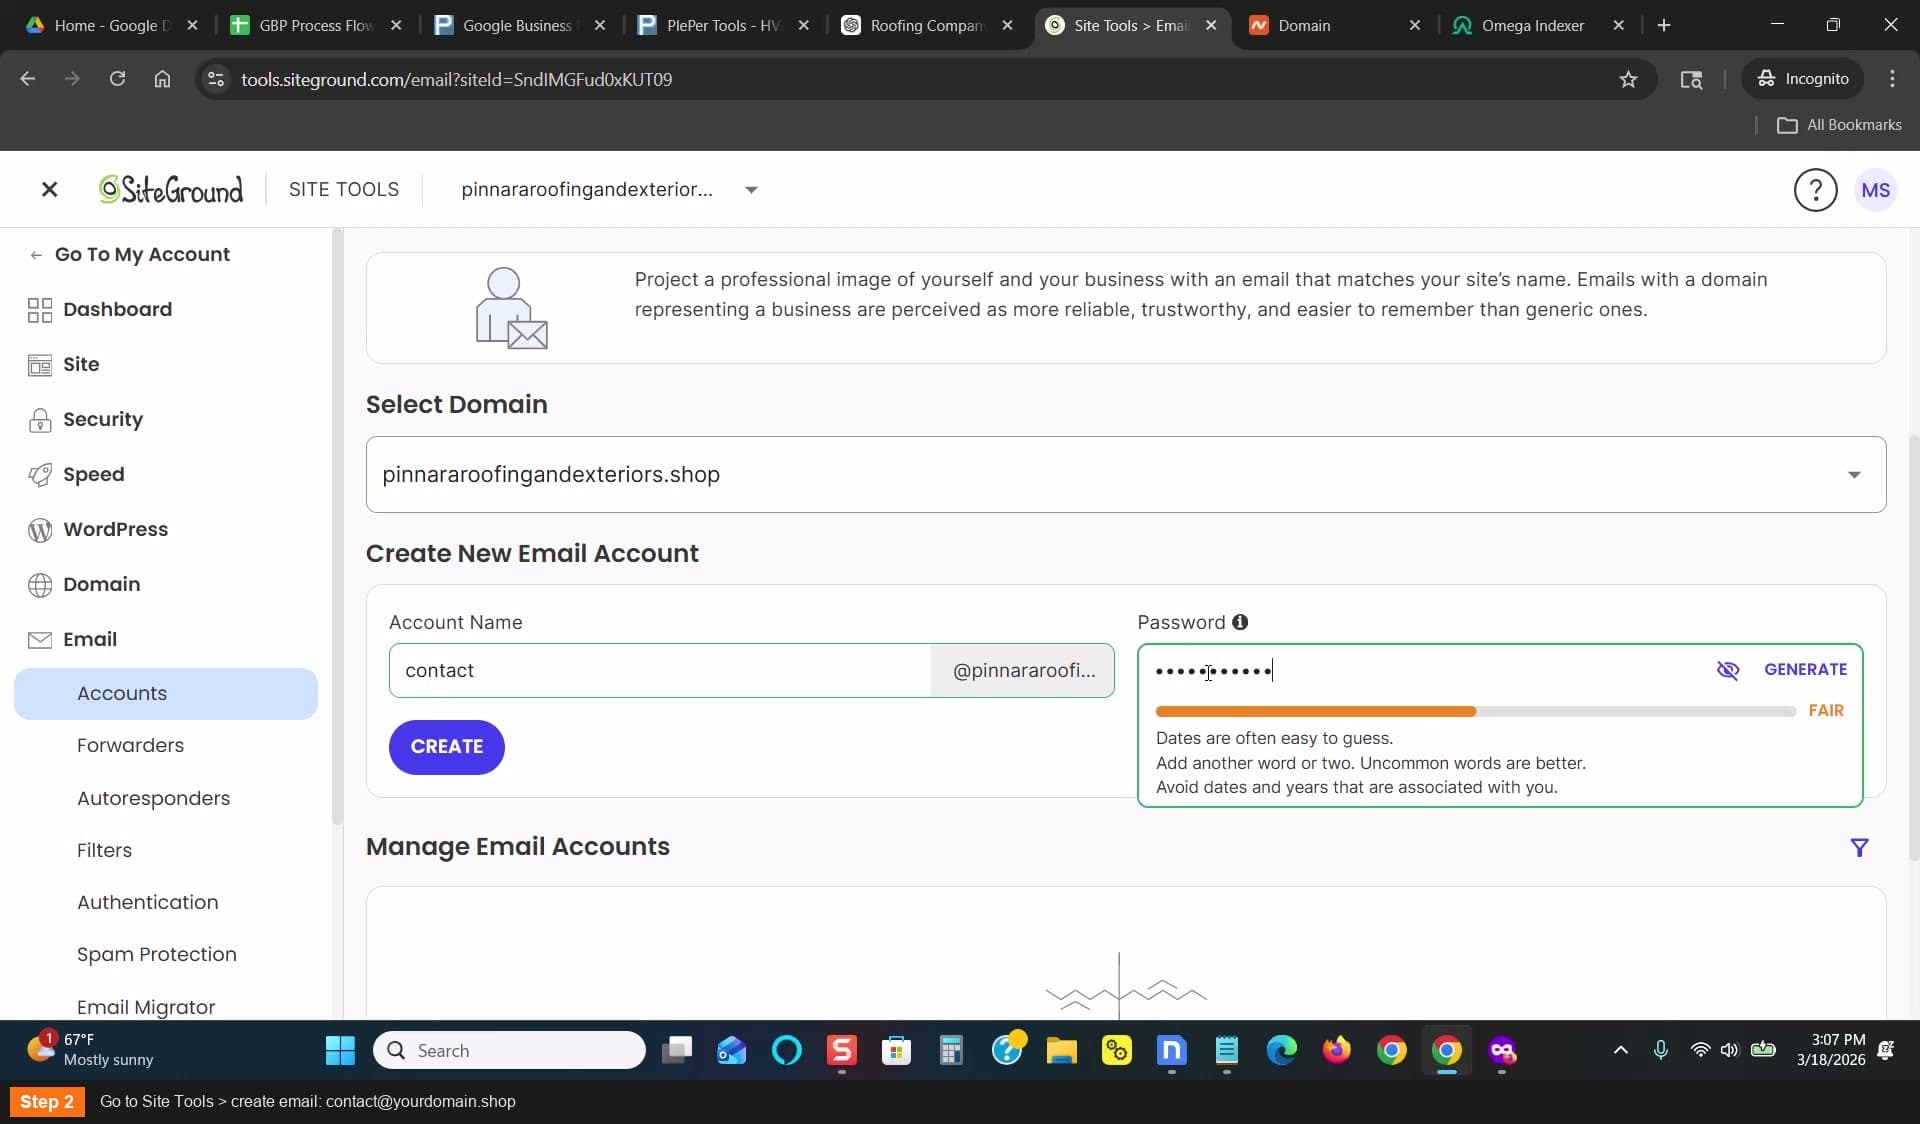
Task: Click the Account Name input field
Action: (x=660, y=670)
